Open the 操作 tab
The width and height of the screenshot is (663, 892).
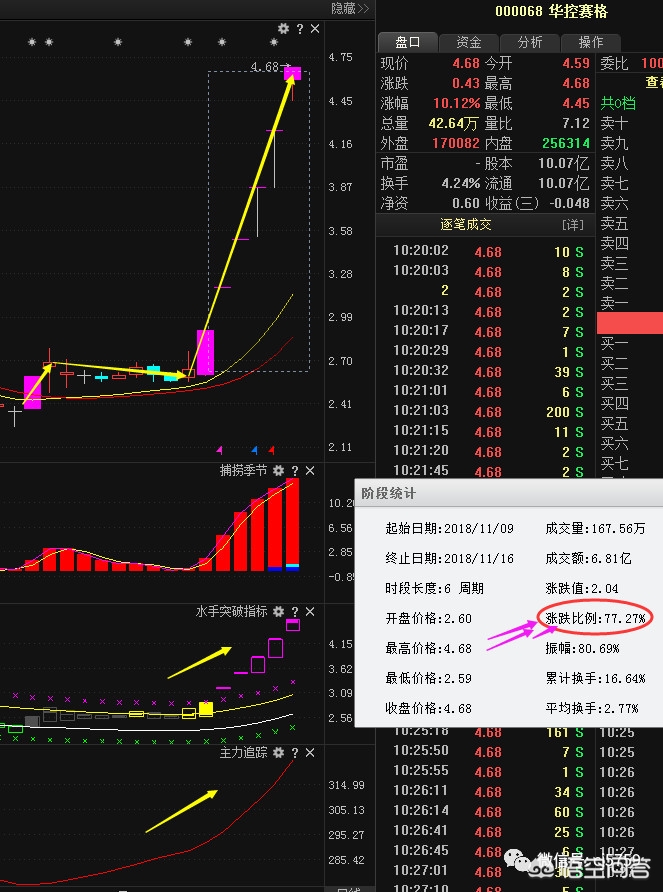(x=591, y=42)
